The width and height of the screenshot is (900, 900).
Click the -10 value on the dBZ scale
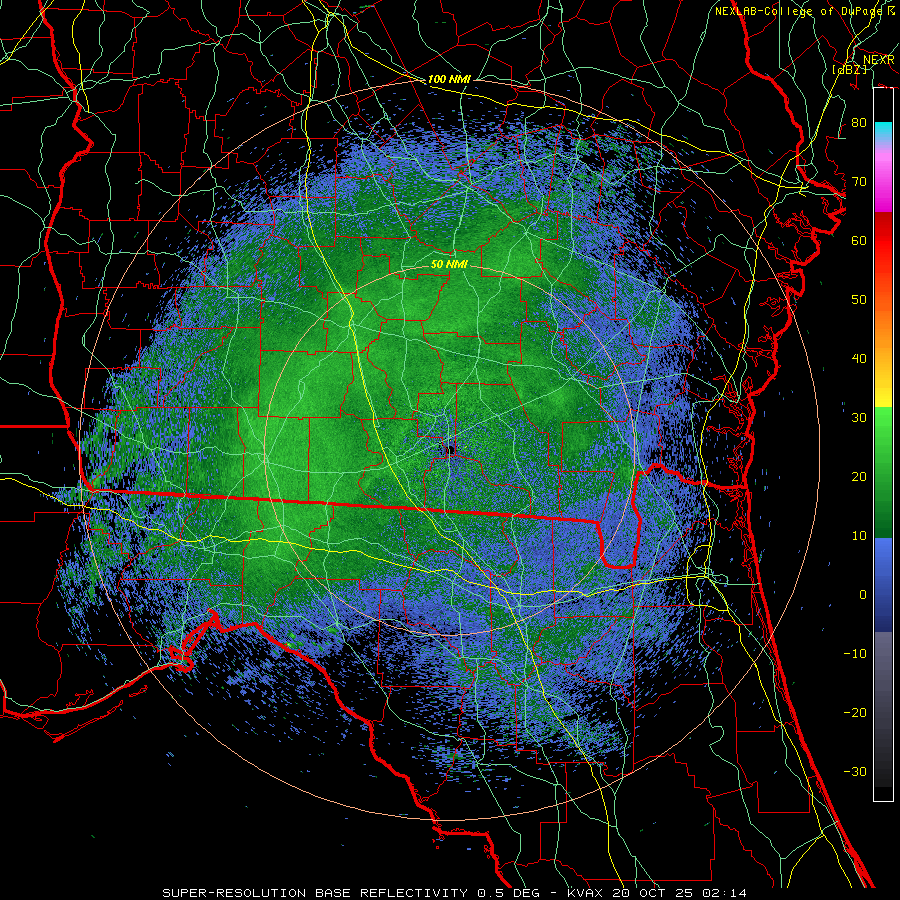(855, 654)
